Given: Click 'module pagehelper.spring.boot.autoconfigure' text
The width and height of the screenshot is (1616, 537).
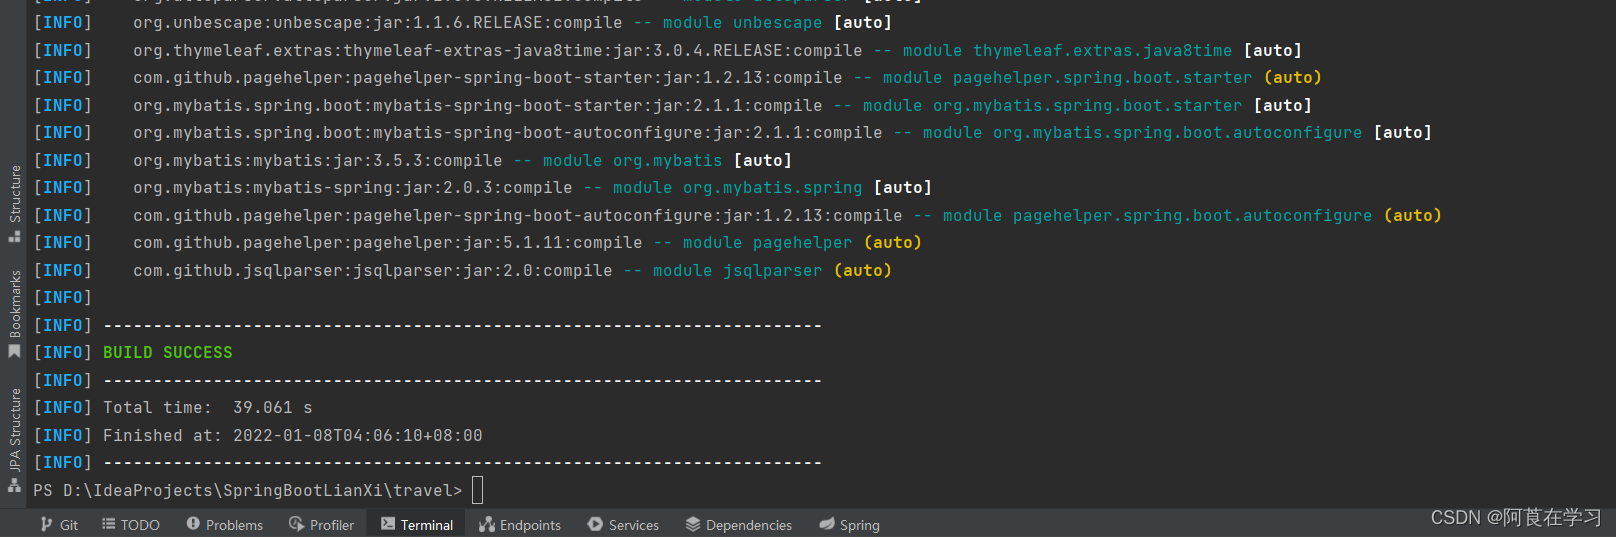Looking at the screenshot, I should pyautogui.click(x=1158, y=215).
